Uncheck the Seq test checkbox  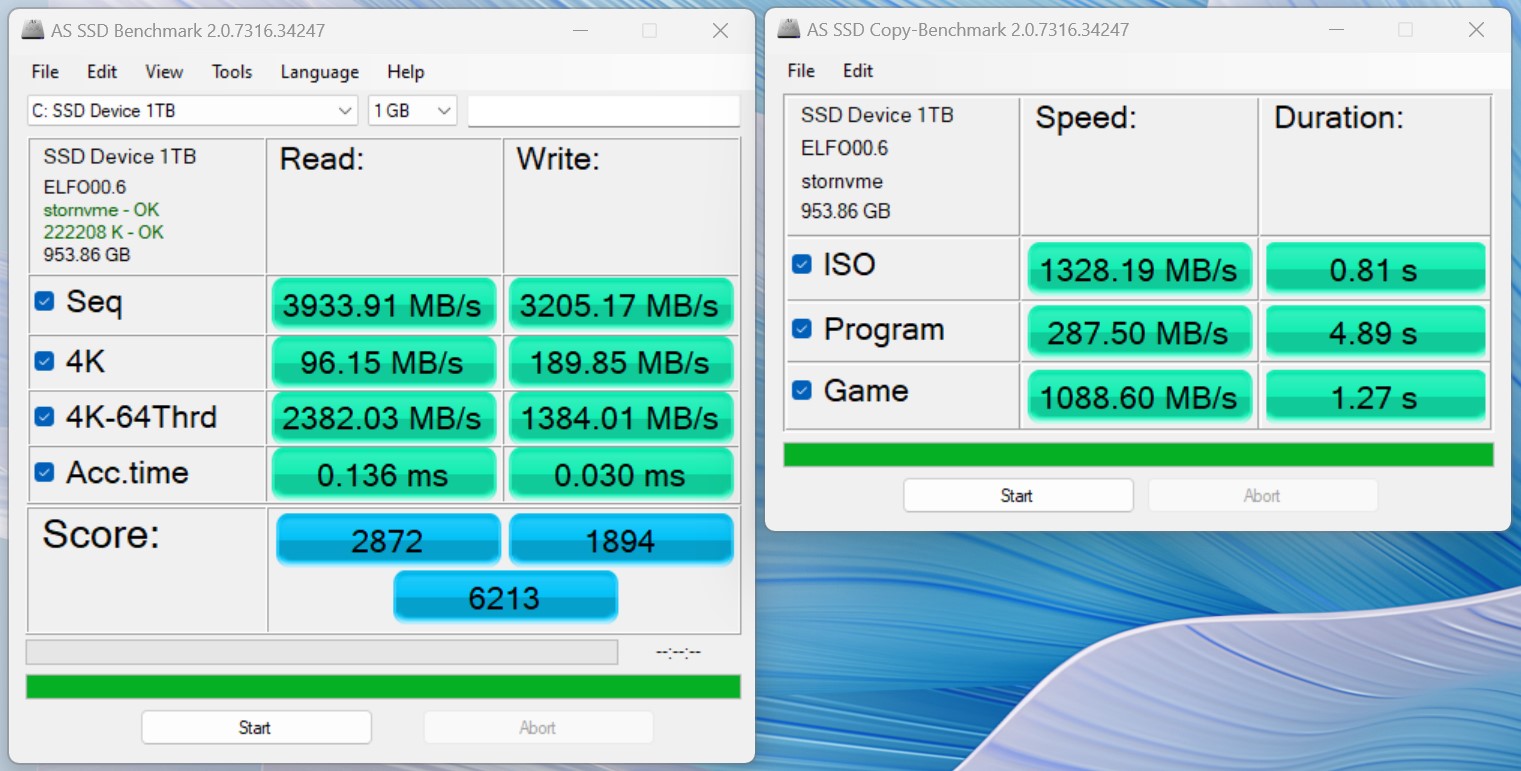click(x=44, y=301)
